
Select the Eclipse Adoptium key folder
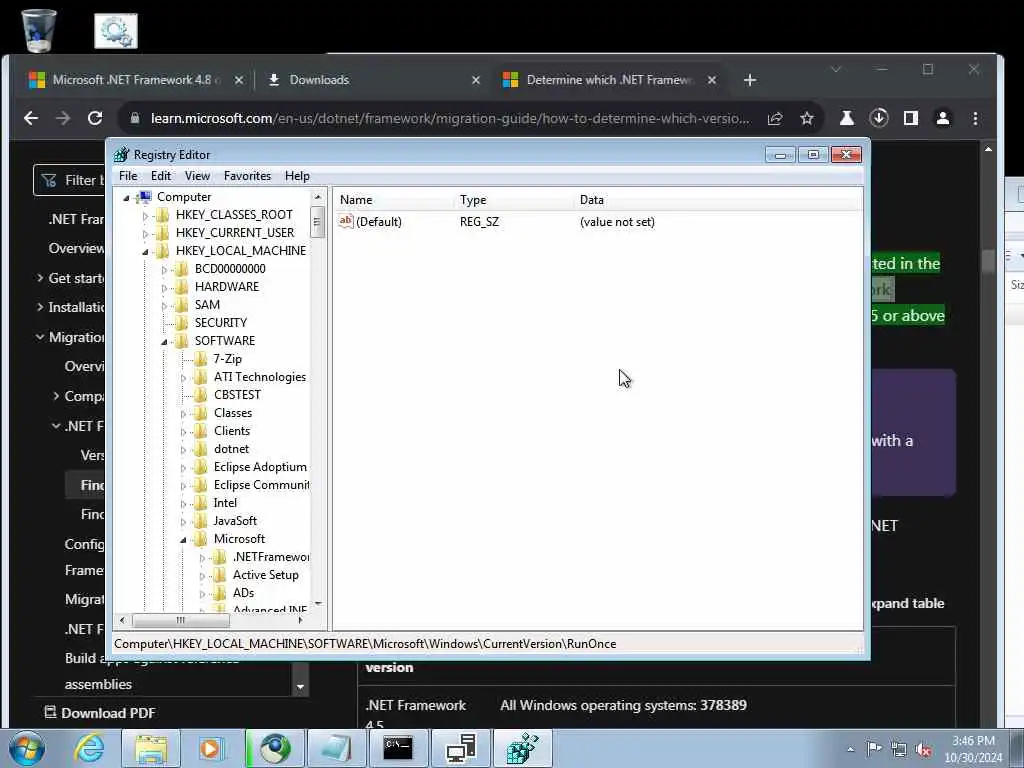tap(260, 467)
